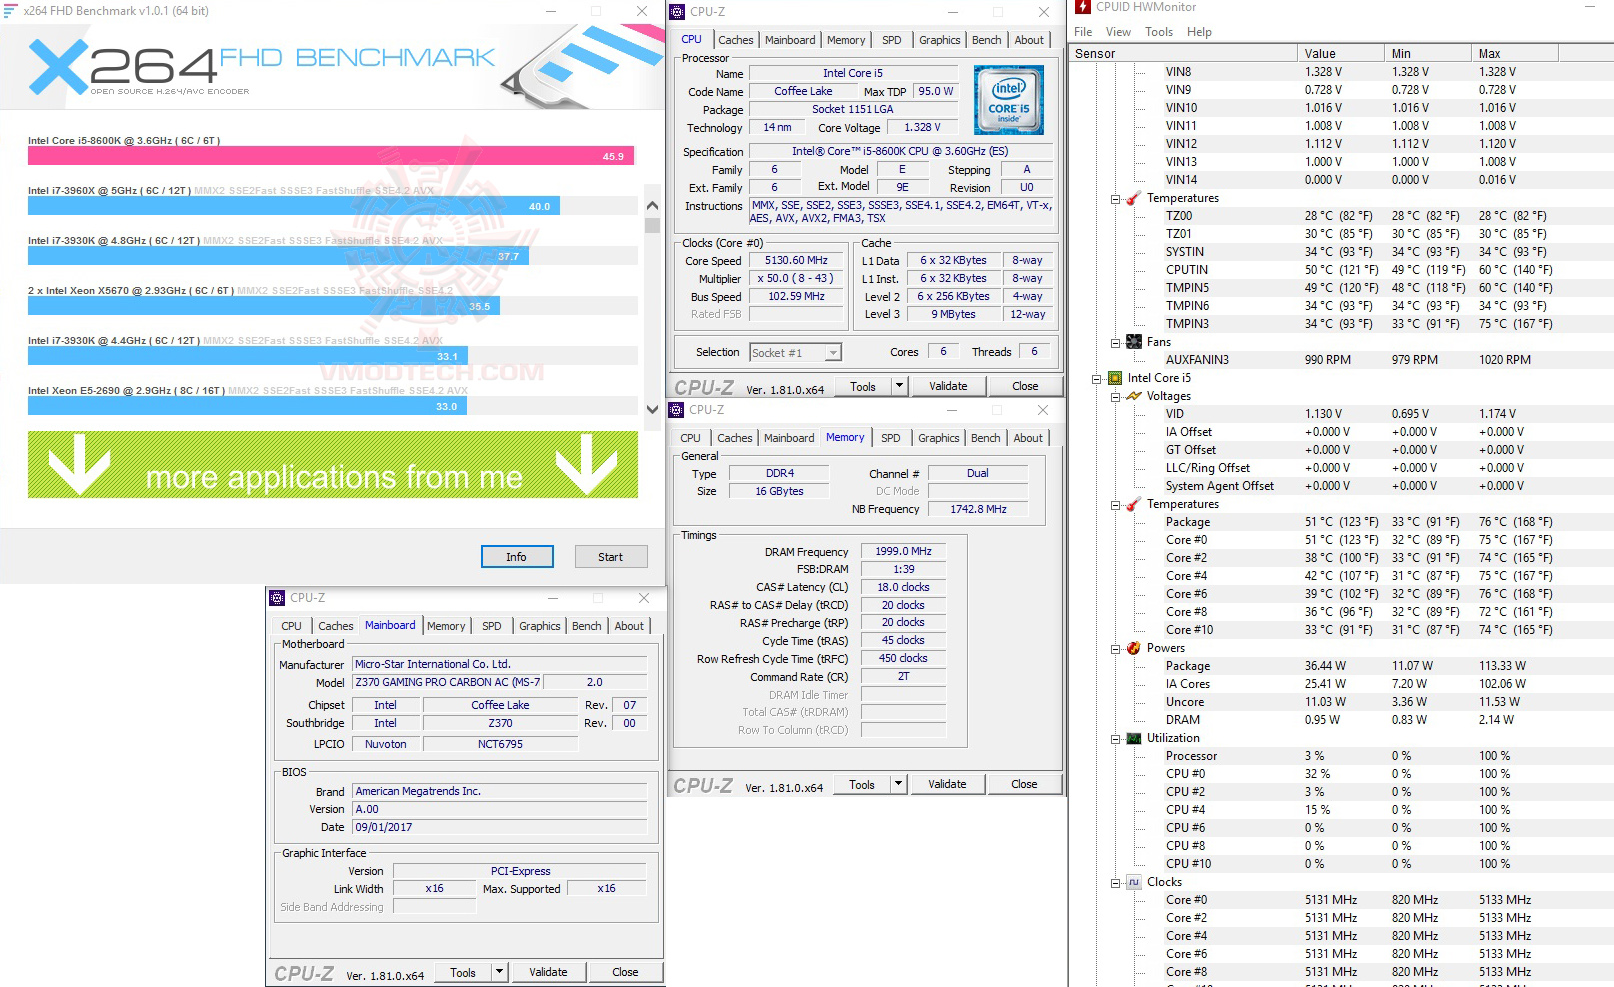Click the Intel Core i5 inside logo in CPU-Z

point(1009,100)
